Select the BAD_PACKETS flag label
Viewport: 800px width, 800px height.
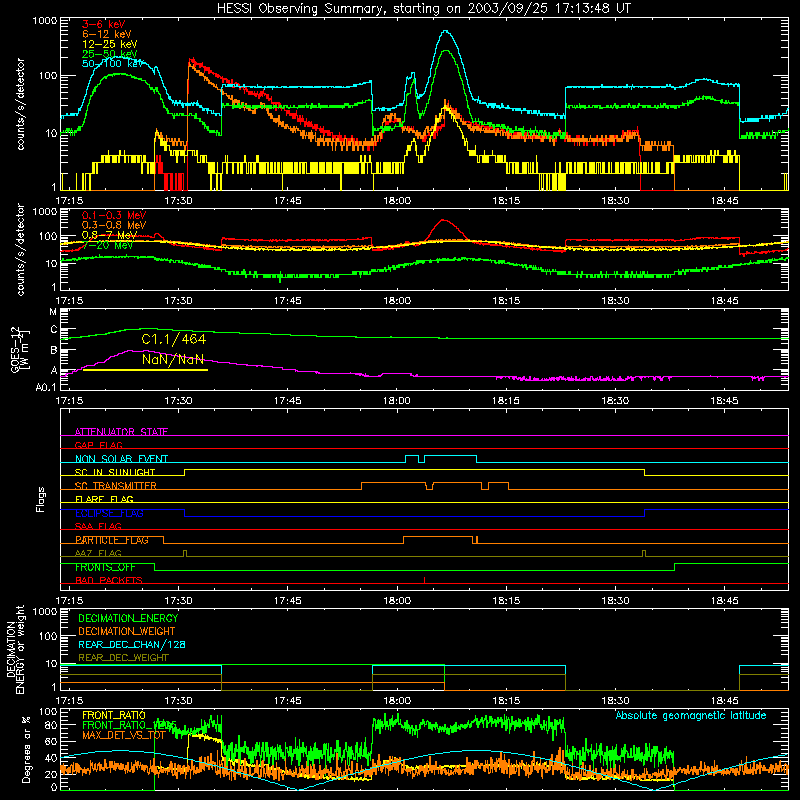pyautogui.click(x=109, y=580)
